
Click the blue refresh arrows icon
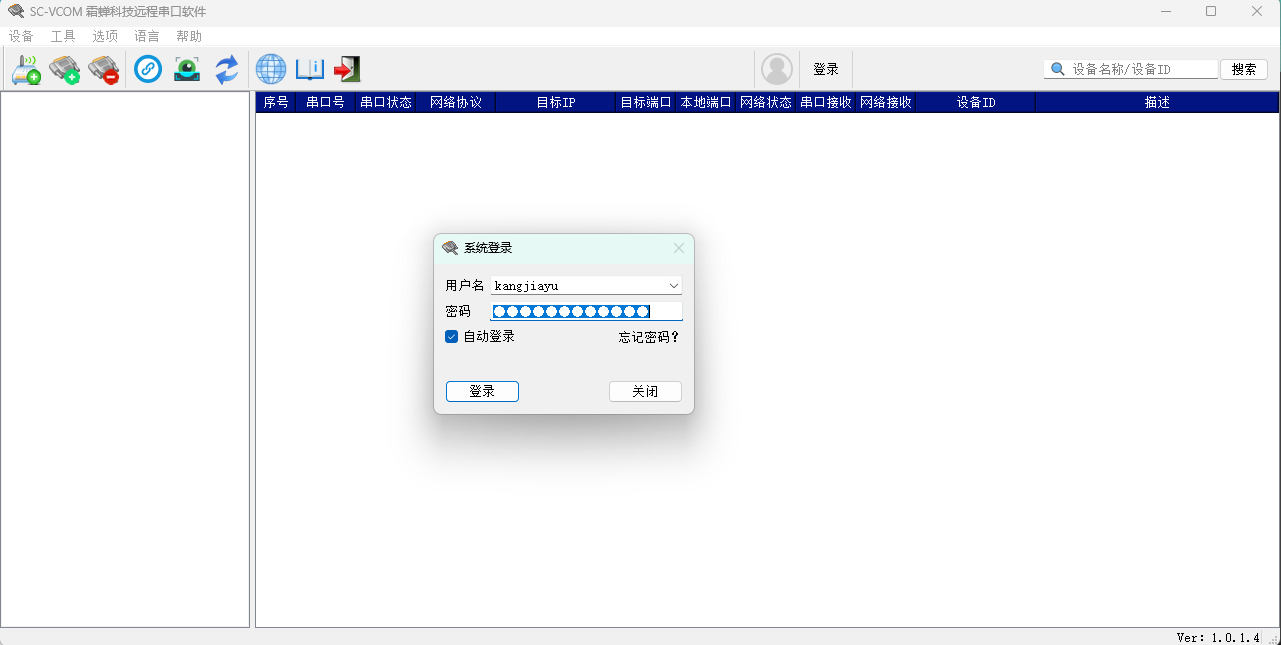[227, 69]
